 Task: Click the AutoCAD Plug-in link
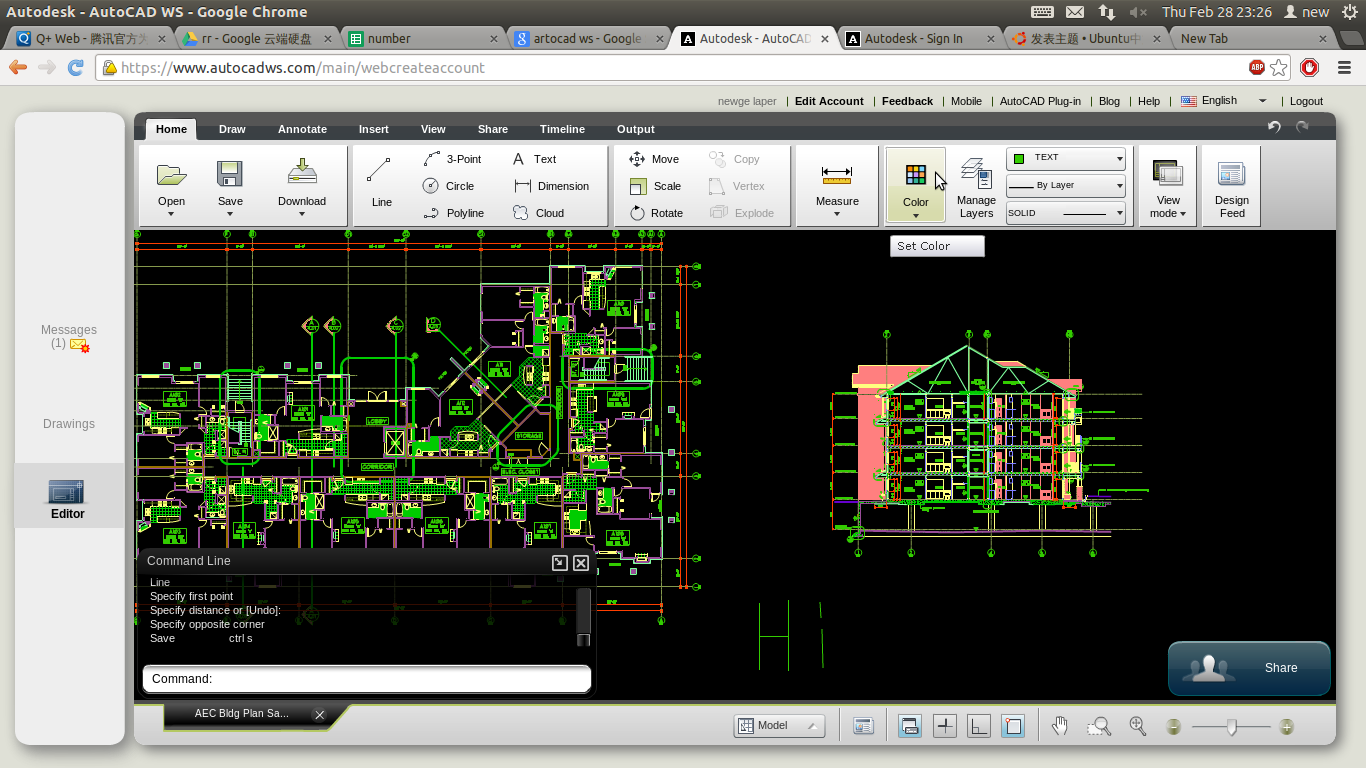point(1040,101)
